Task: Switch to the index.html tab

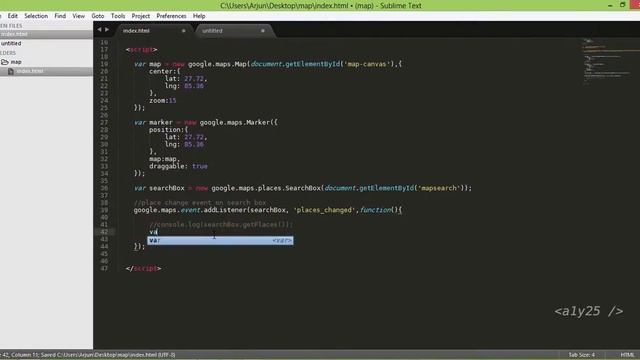Action: point(152,31)
